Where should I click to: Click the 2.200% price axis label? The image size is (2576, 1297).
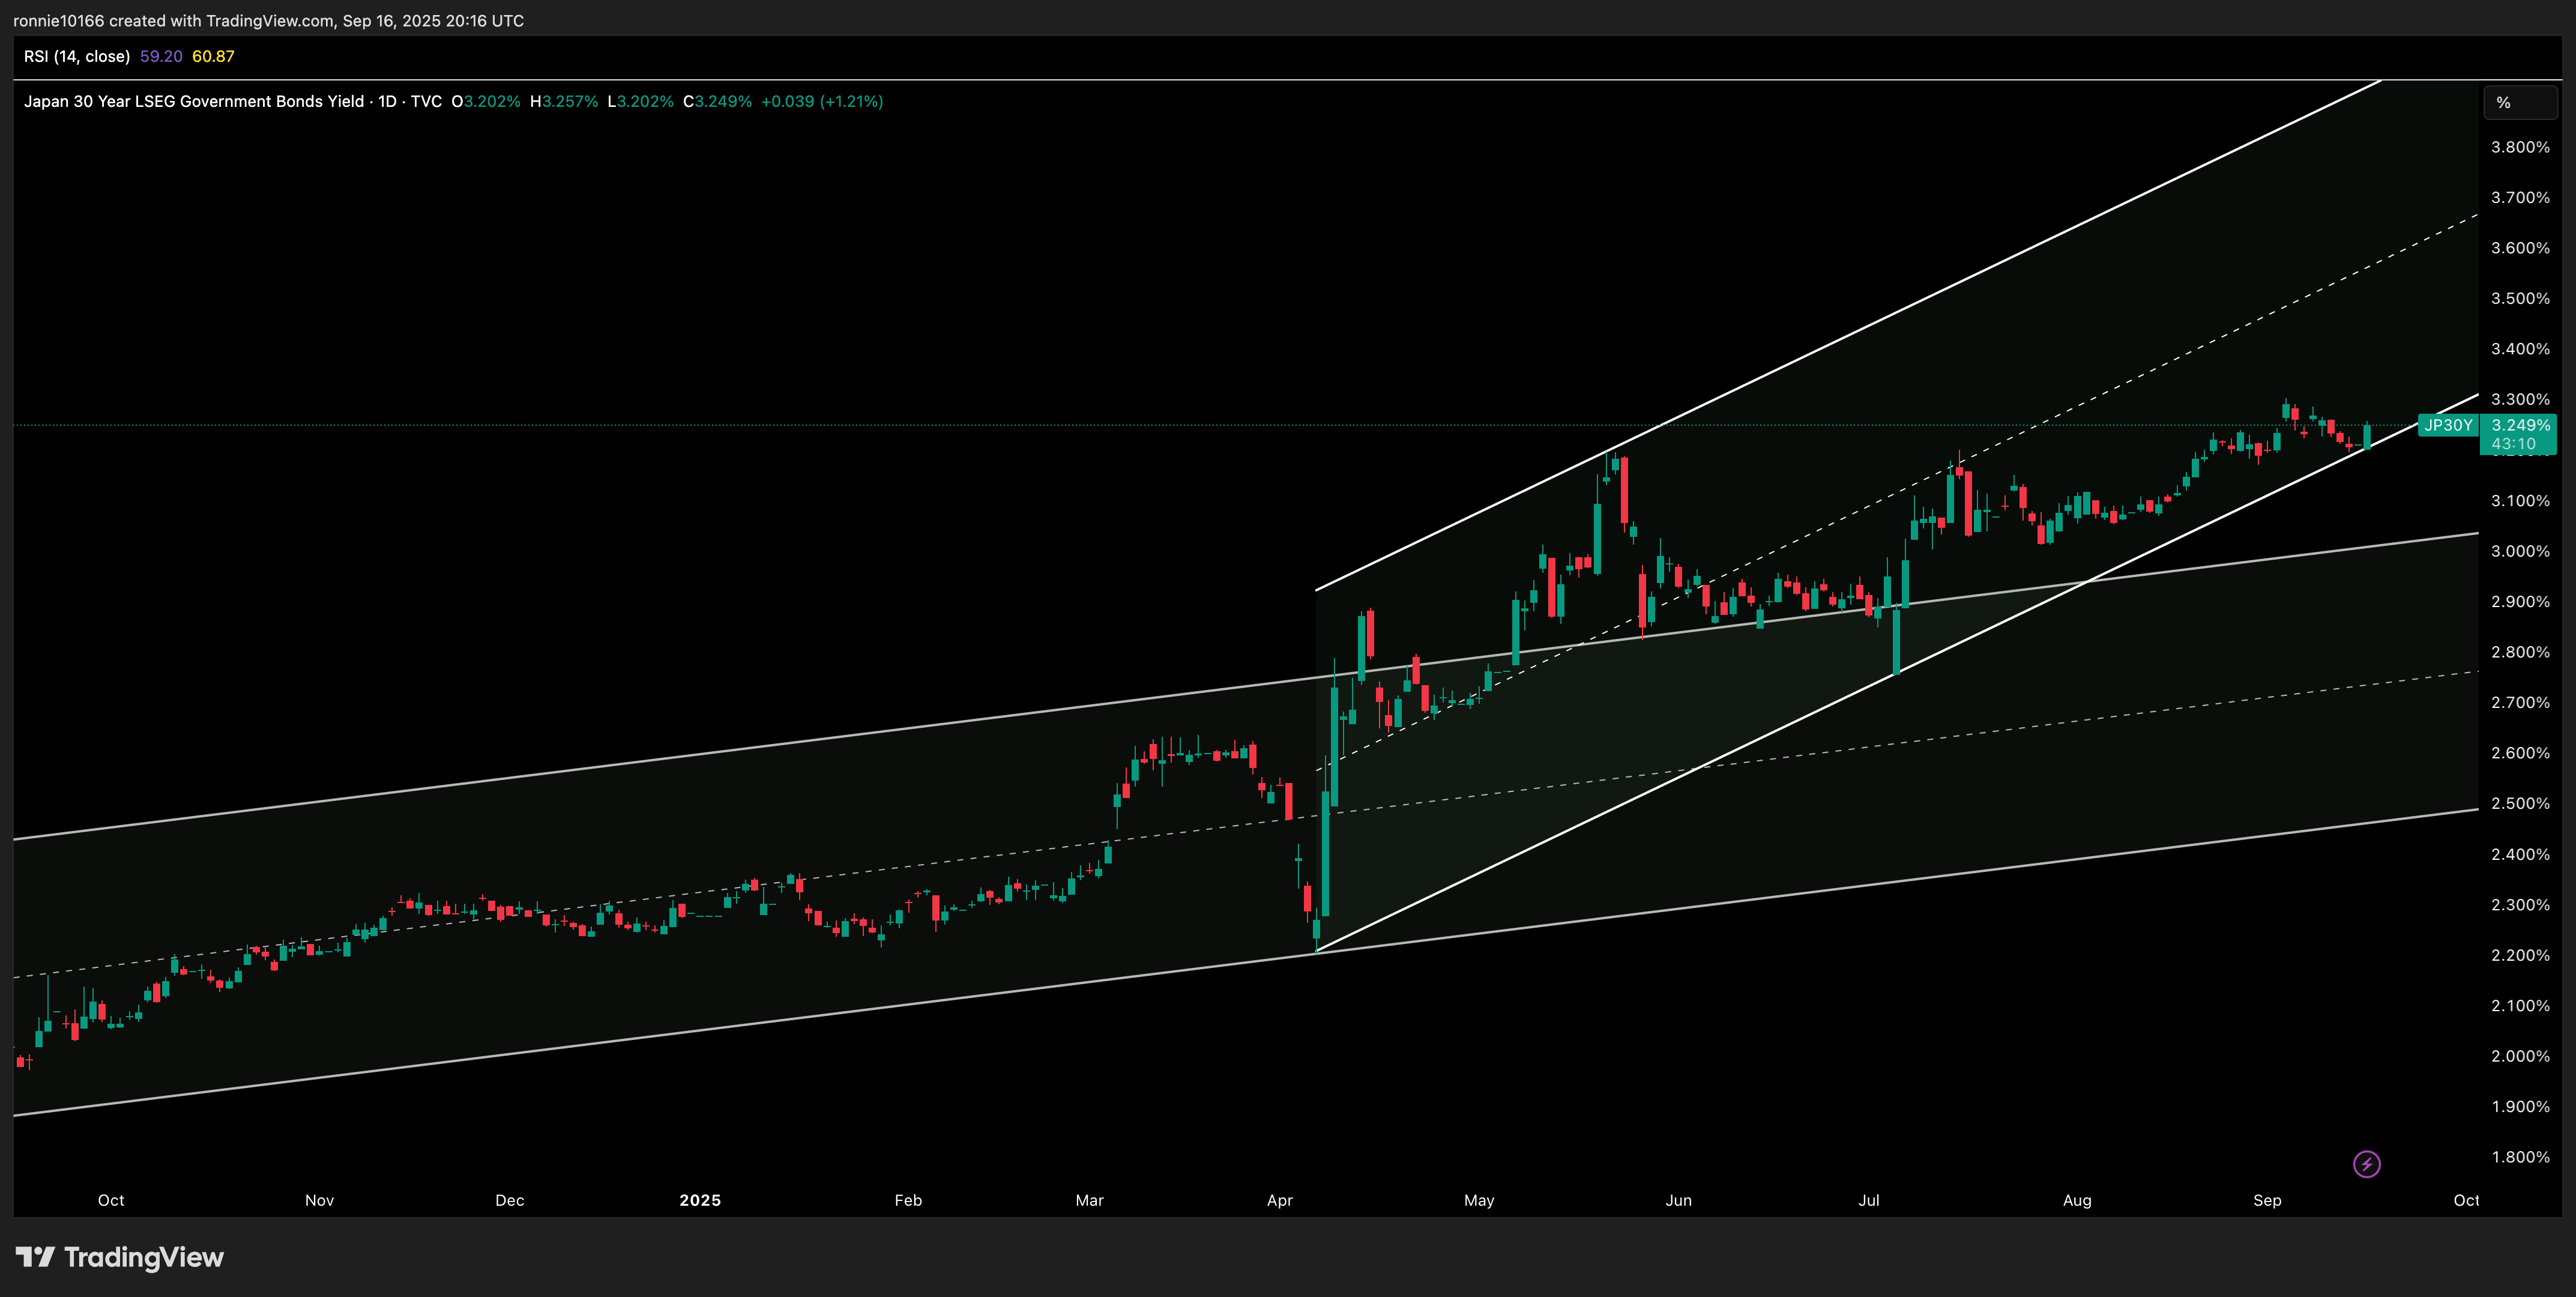click(2520, 955)
